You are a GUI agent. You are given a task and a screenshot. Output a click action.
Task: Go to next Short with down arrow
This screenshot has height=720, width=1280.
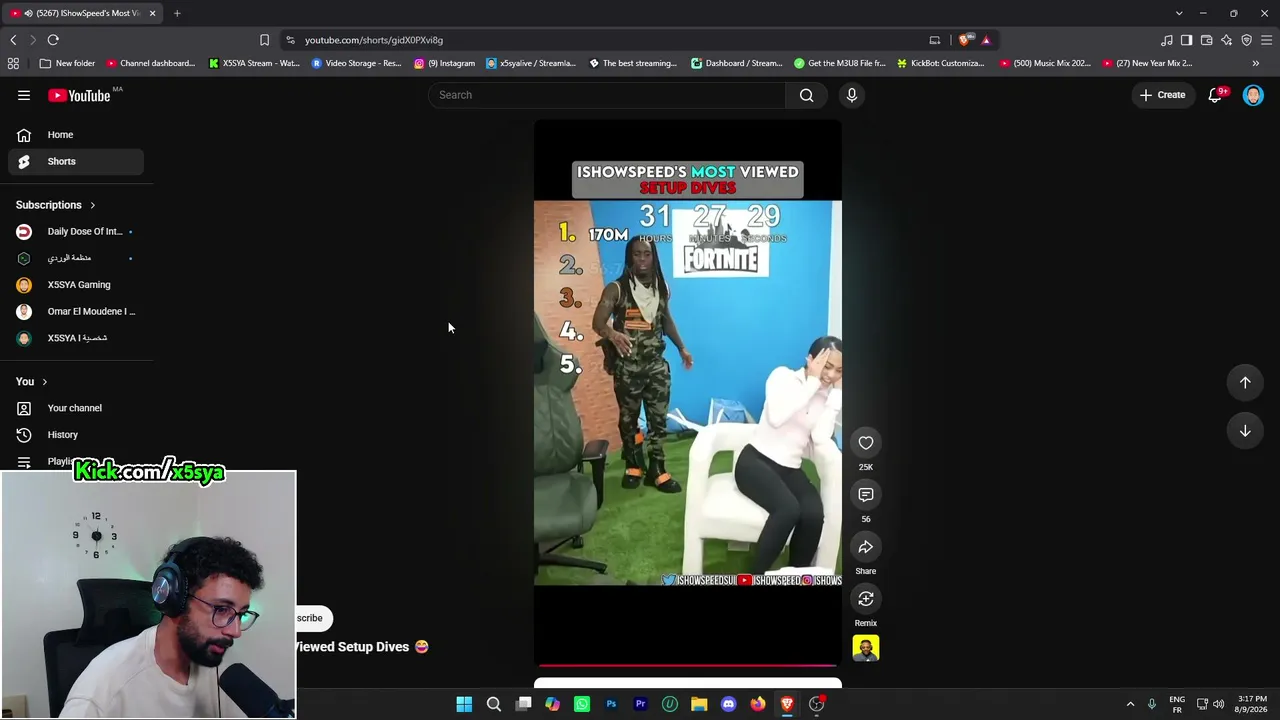[x=1245, y=431]
